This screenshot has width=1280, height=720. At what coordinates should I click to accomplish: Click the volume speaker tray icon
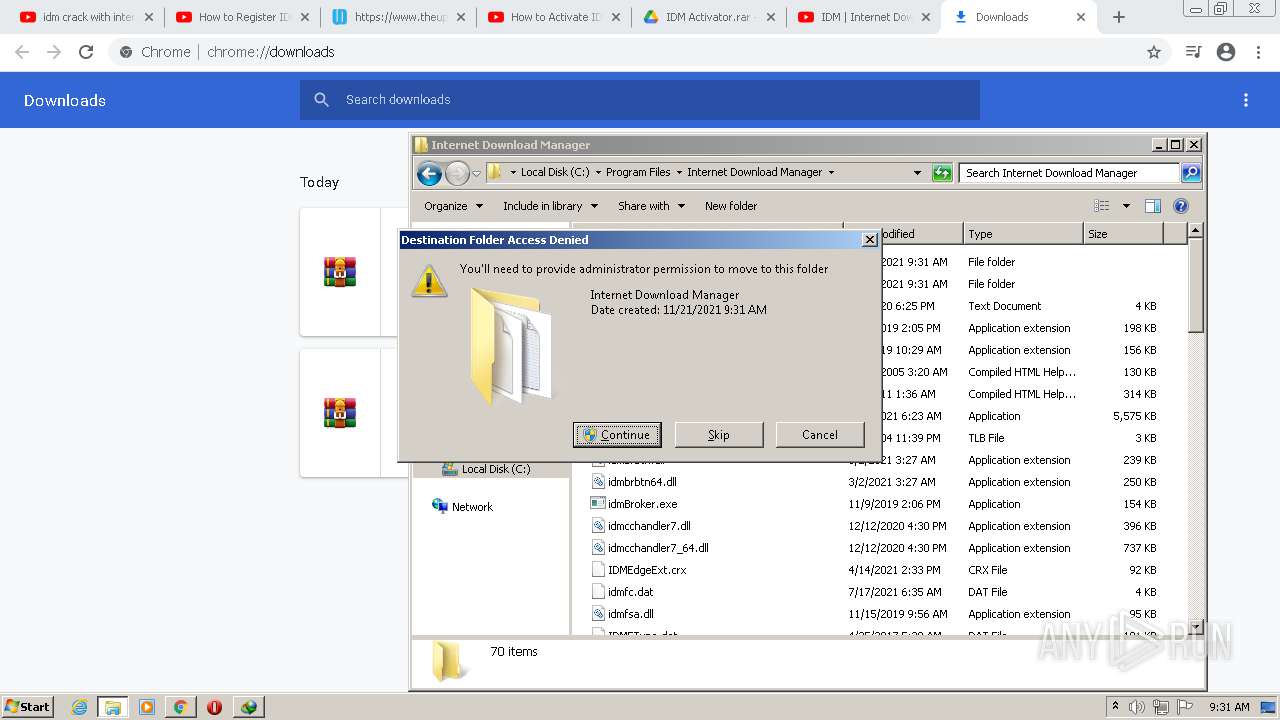tap(1137, 707)
